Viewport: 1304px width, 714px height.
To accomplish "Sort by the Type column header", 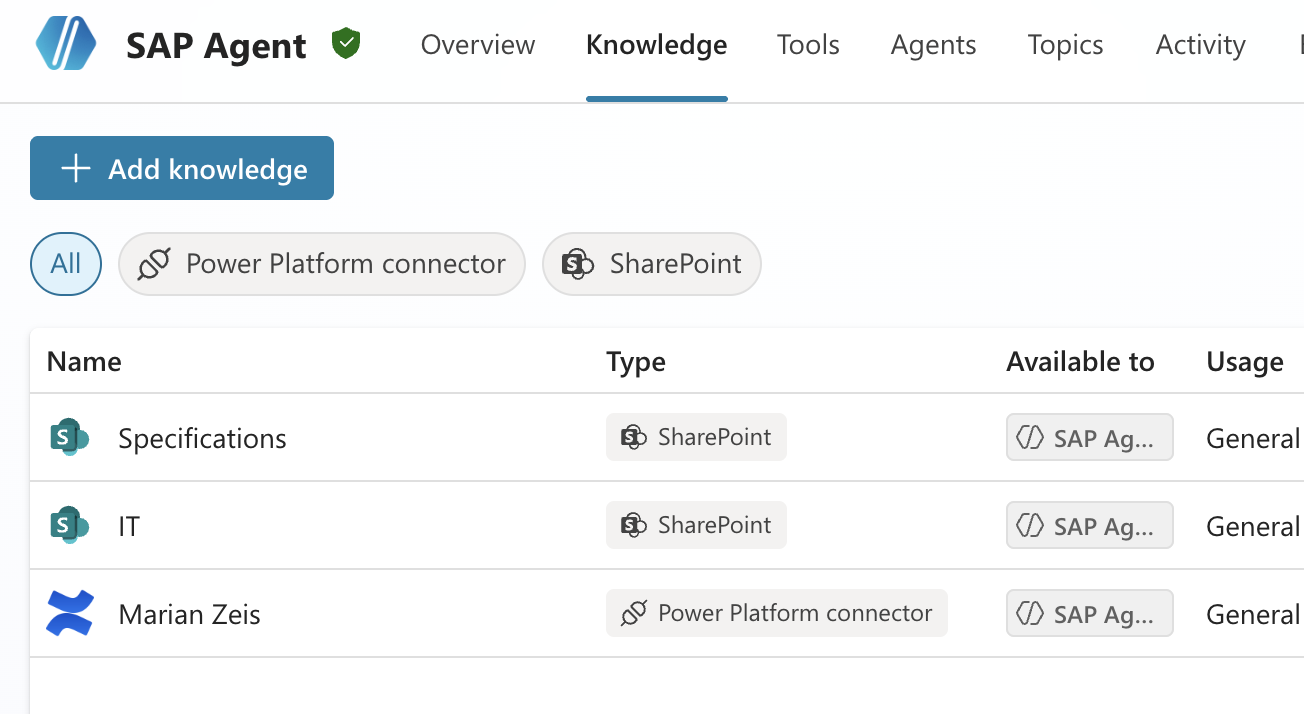I will click(636, 362).
